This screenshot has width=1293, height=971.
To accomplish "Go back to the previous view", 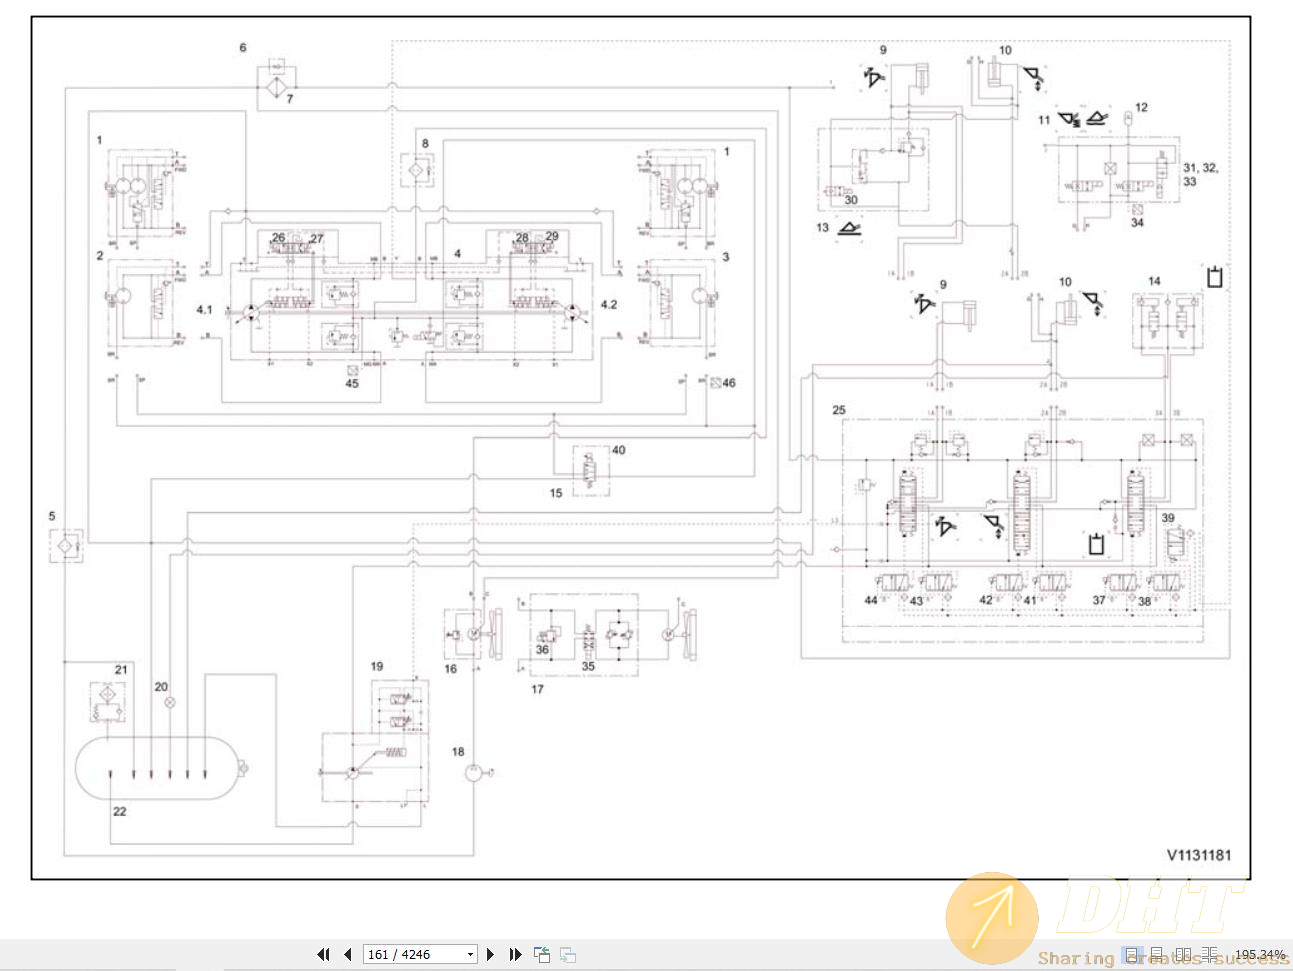I will (x=542, y=954).
